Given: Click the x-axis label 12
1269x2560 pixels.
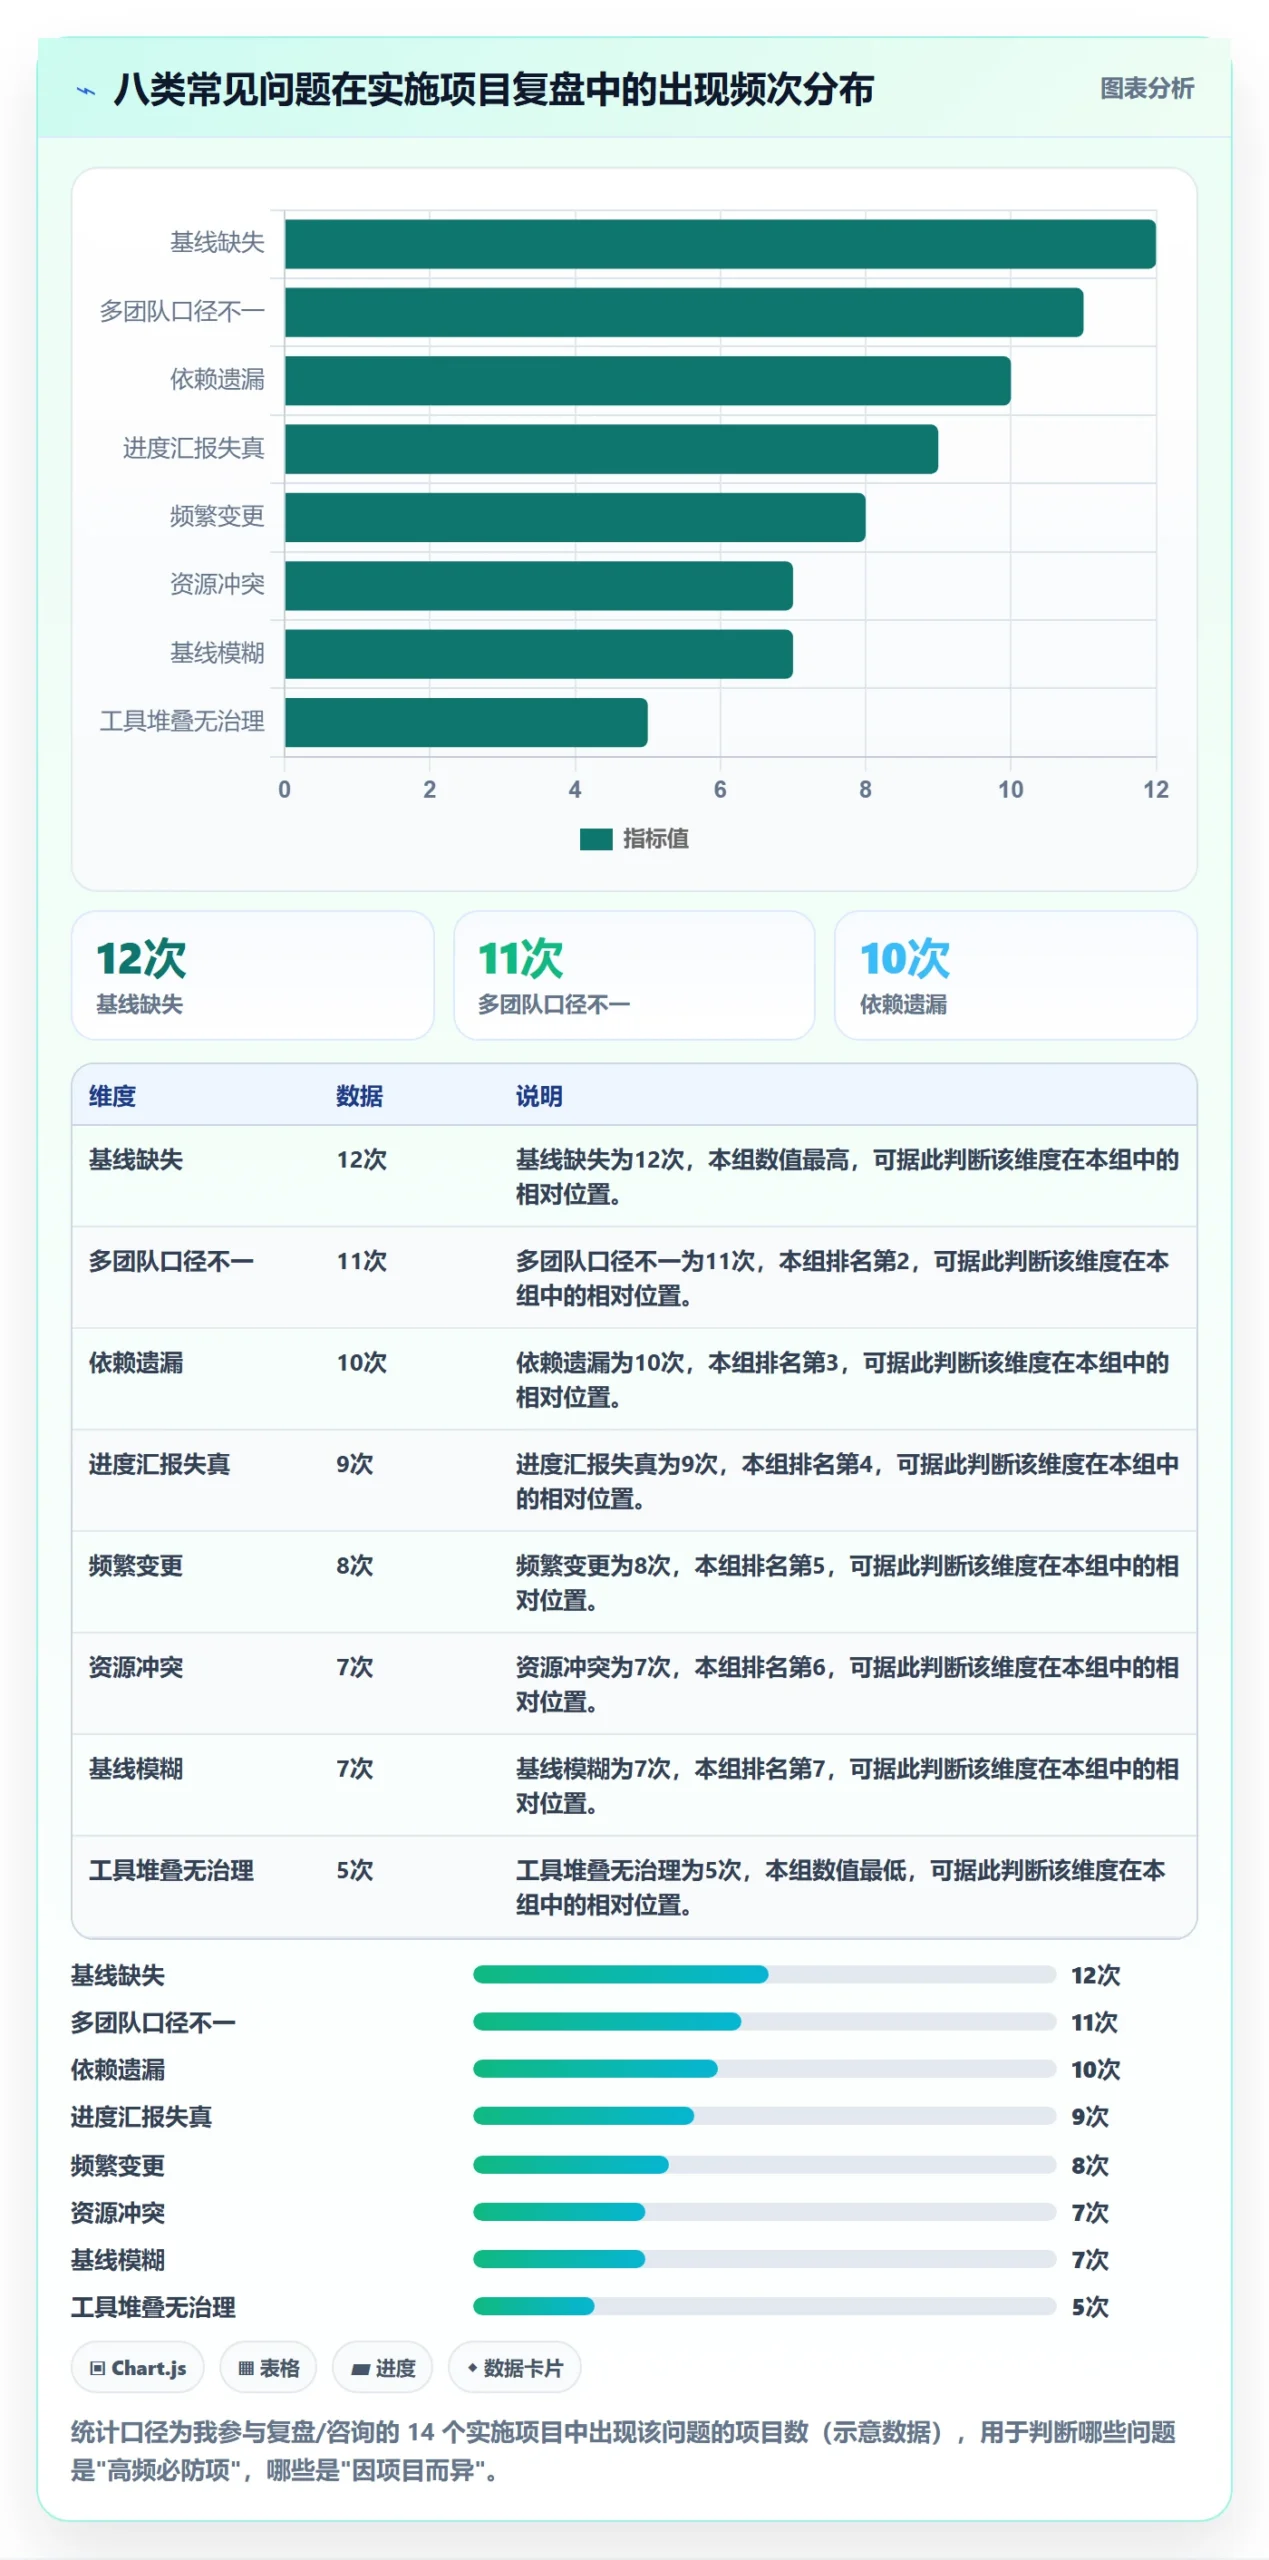Looking at the screenshot, I should pos(1155,789).
